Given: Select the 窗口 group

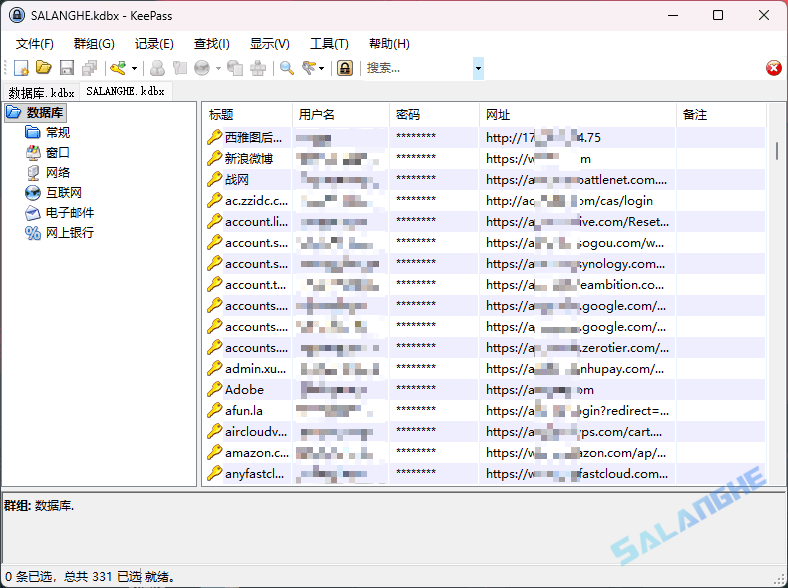Looking at the screenshot, I should (x=57, y=153).
